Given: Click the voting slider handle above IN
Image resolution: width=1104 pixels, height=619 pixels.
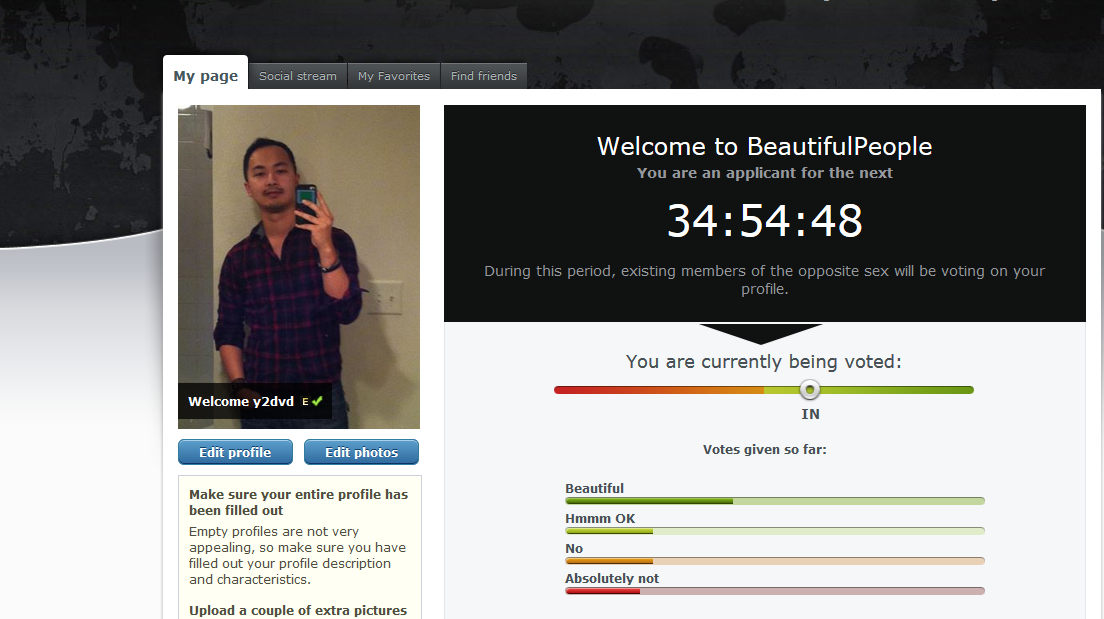Looking at the screenshot, I should (810, 389).
